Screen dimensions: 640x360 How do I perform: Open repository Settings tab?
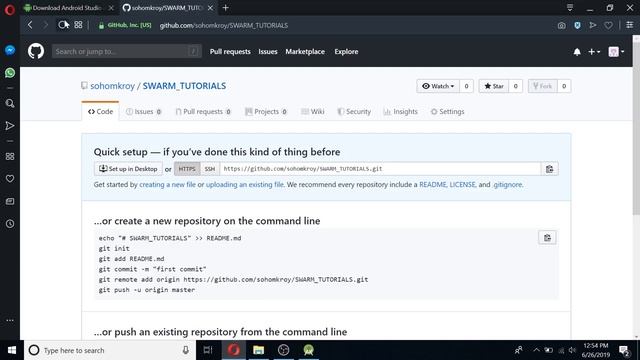click(447, 111)
